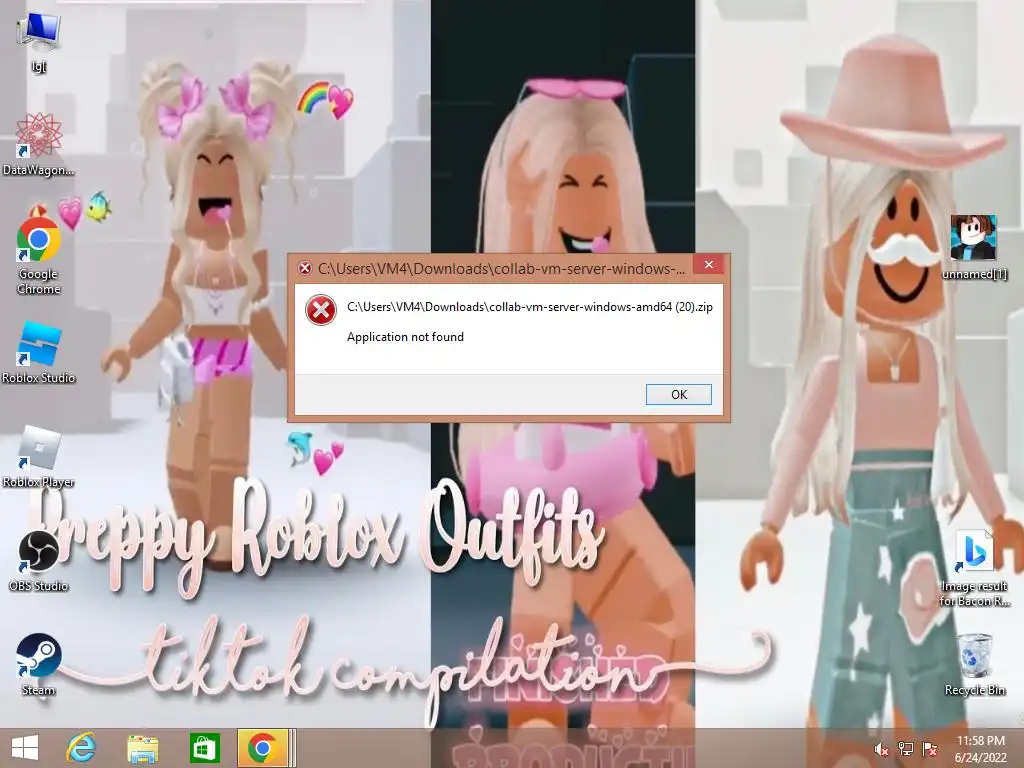
Task: Launch OBS Studio from the desktop
Action: pyautogui.click(x=38, y=560)
